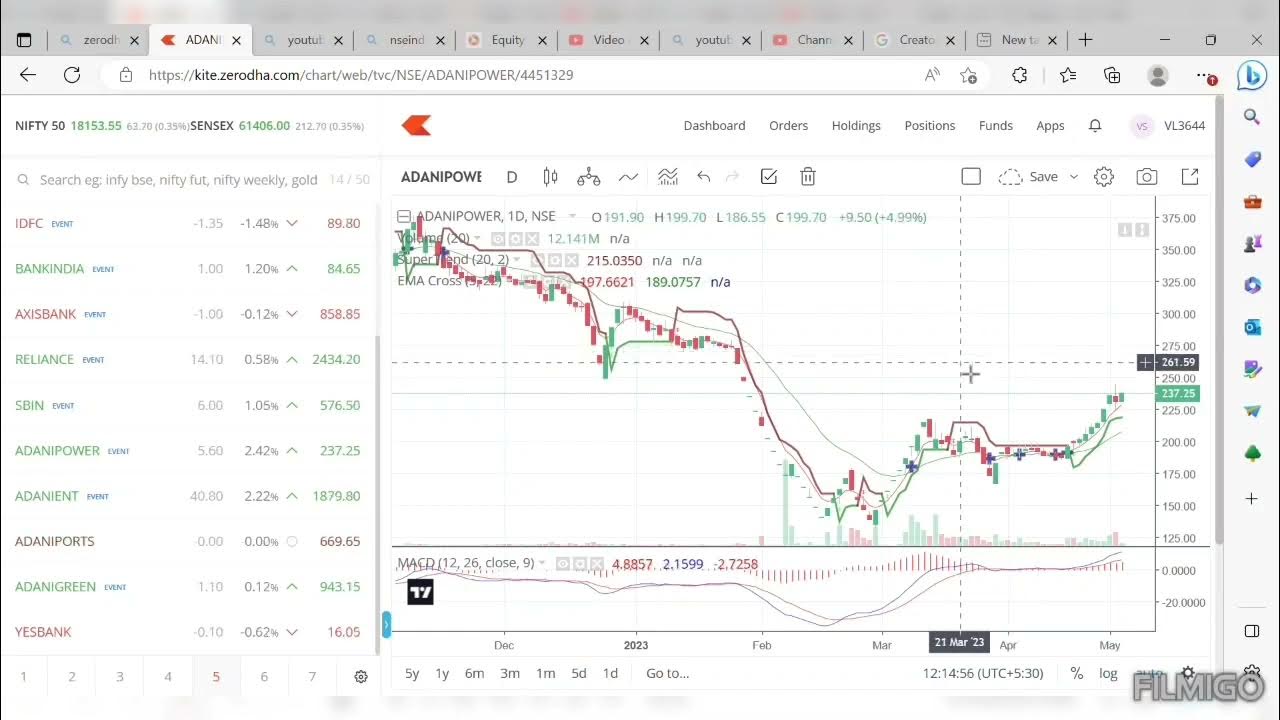The width and height of the screenshot is (1280, 720).
Task: Expand the Save dropdown arrow
Action: 1074,177
